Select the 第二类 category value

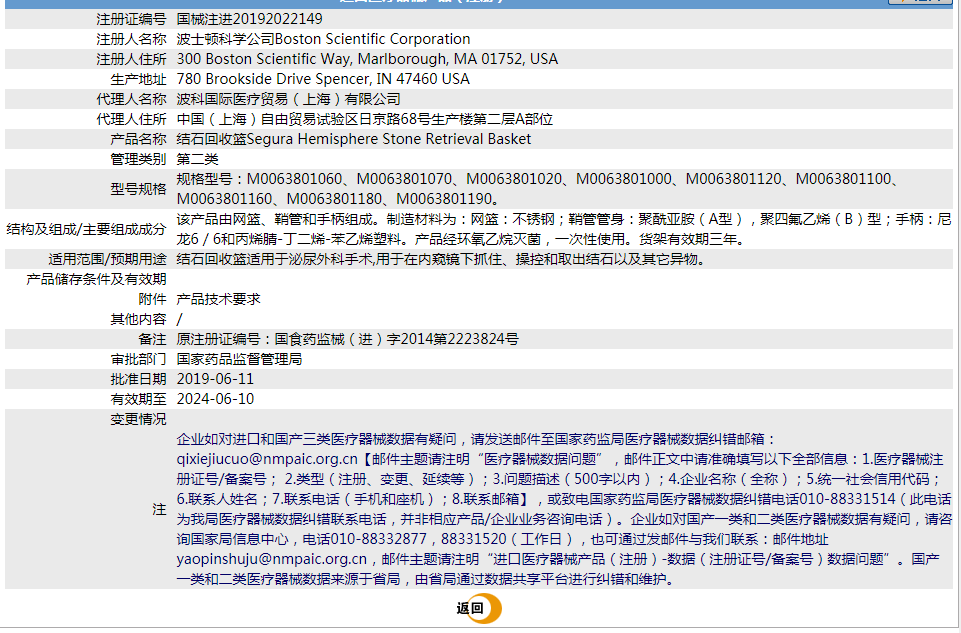(x=197, y=159)
